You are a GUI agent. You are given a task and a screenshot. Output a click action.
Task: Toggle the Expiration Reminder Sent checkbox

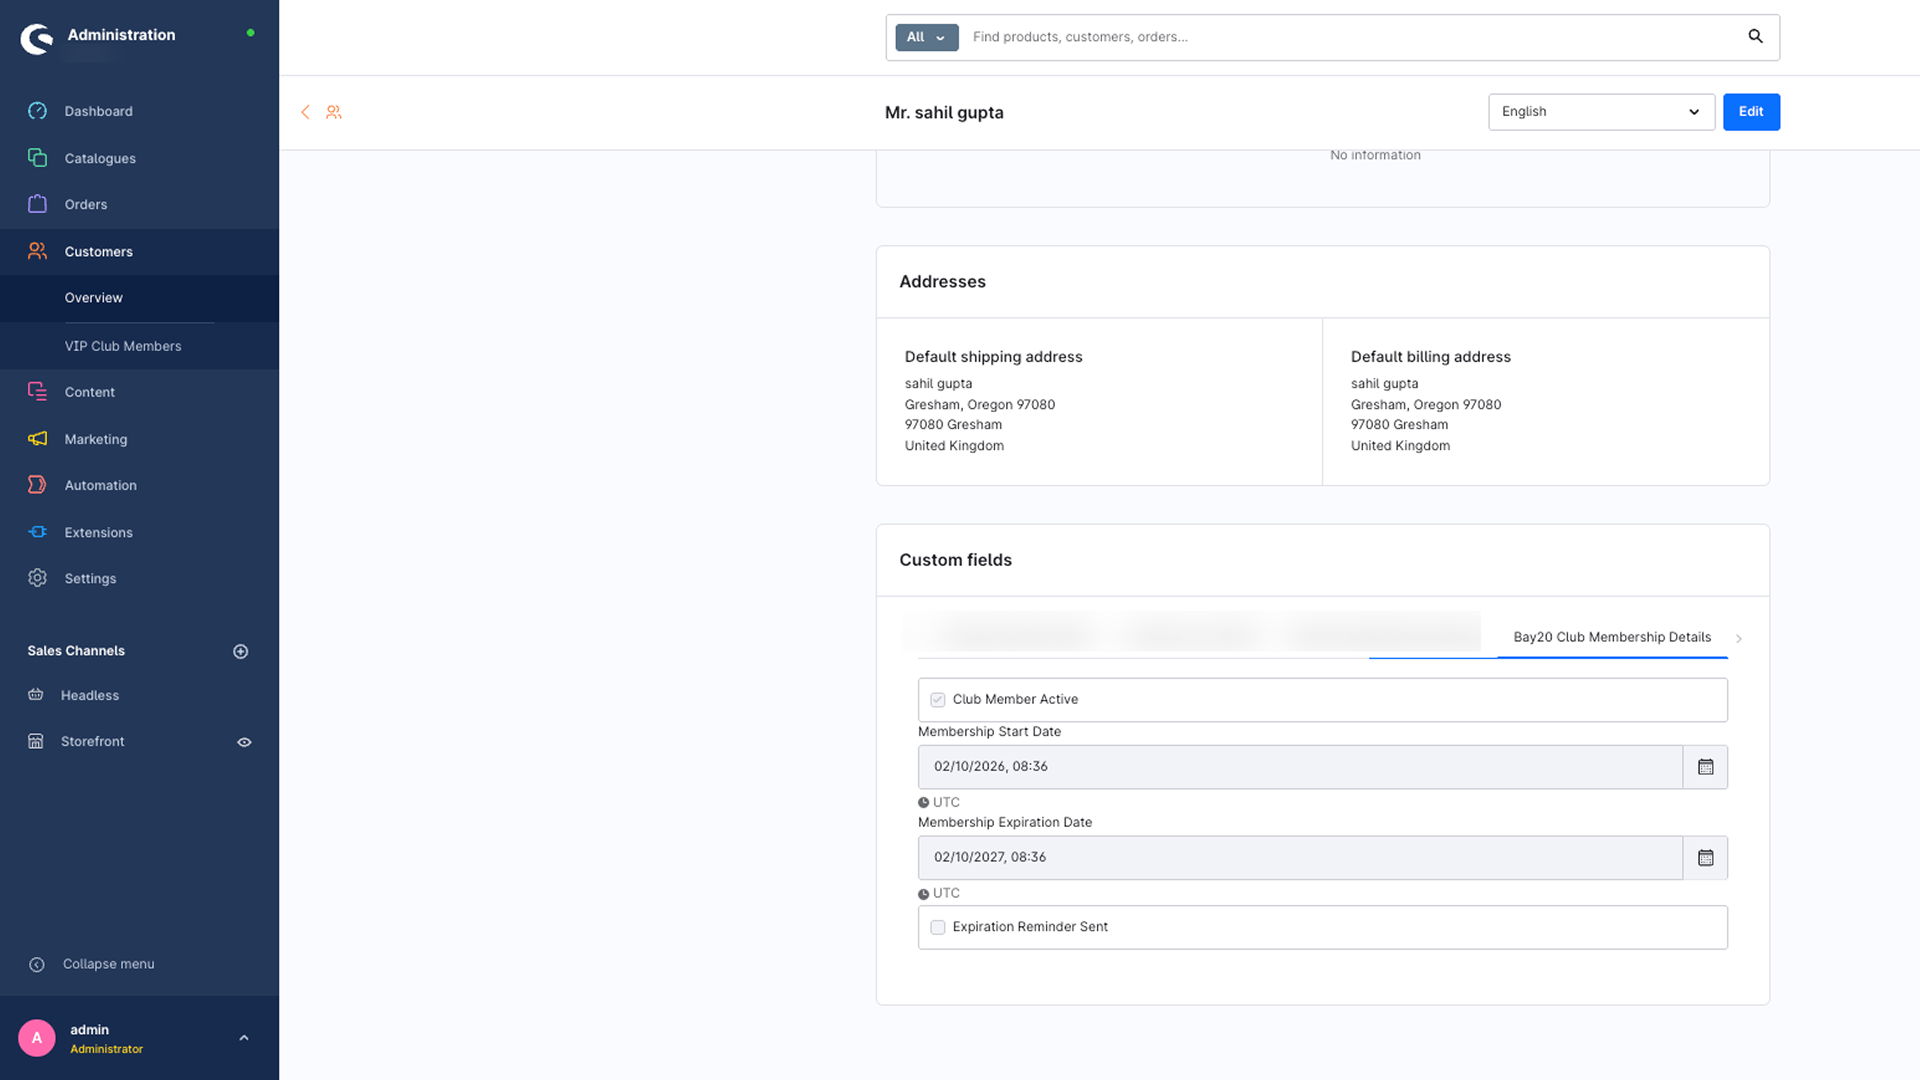click(x=938, y=927)
